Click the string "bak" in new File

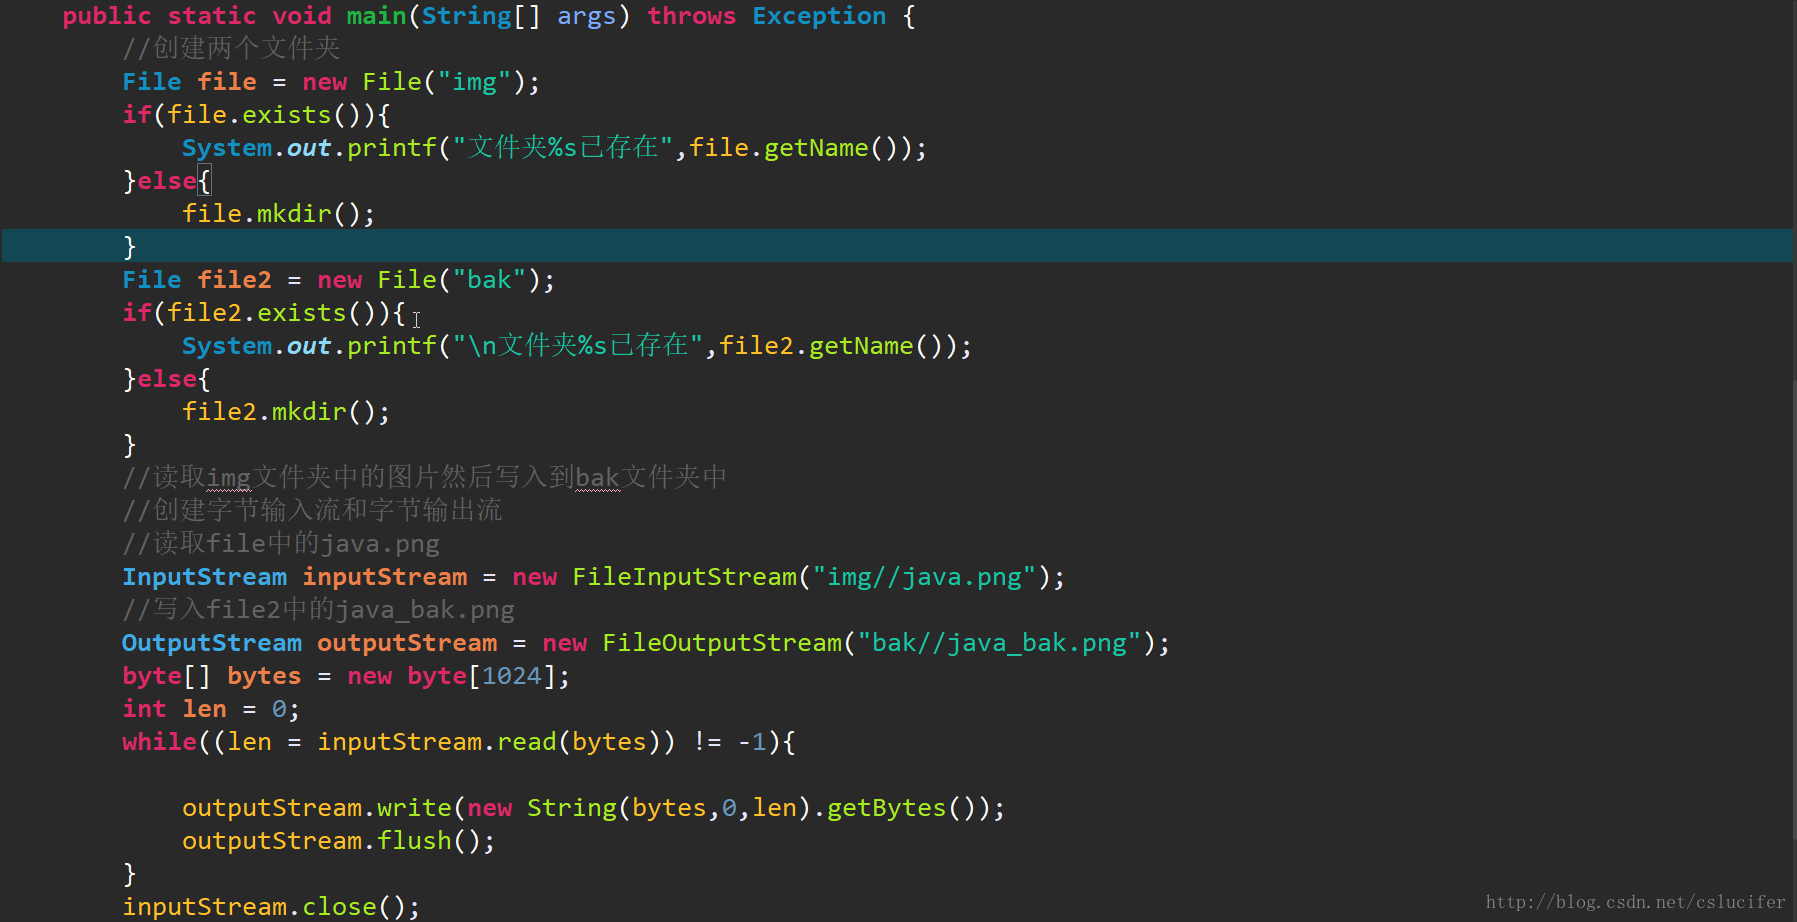click(x=490, y=280)
